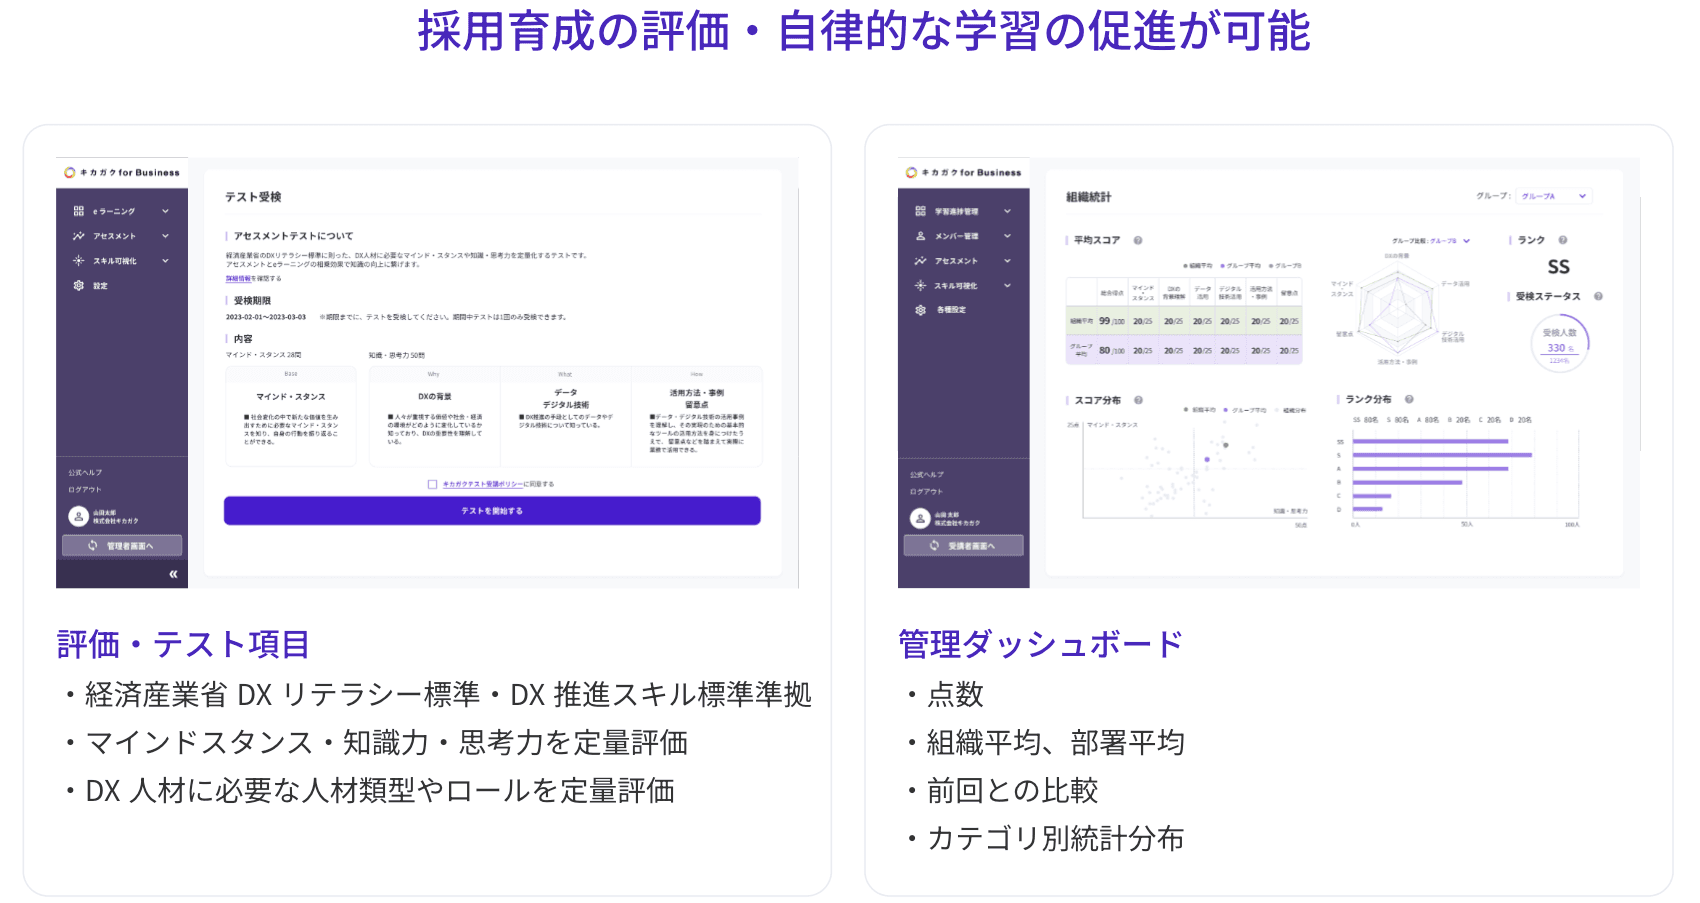
Task: Click the SS rank value
Action: [1558, 267]
